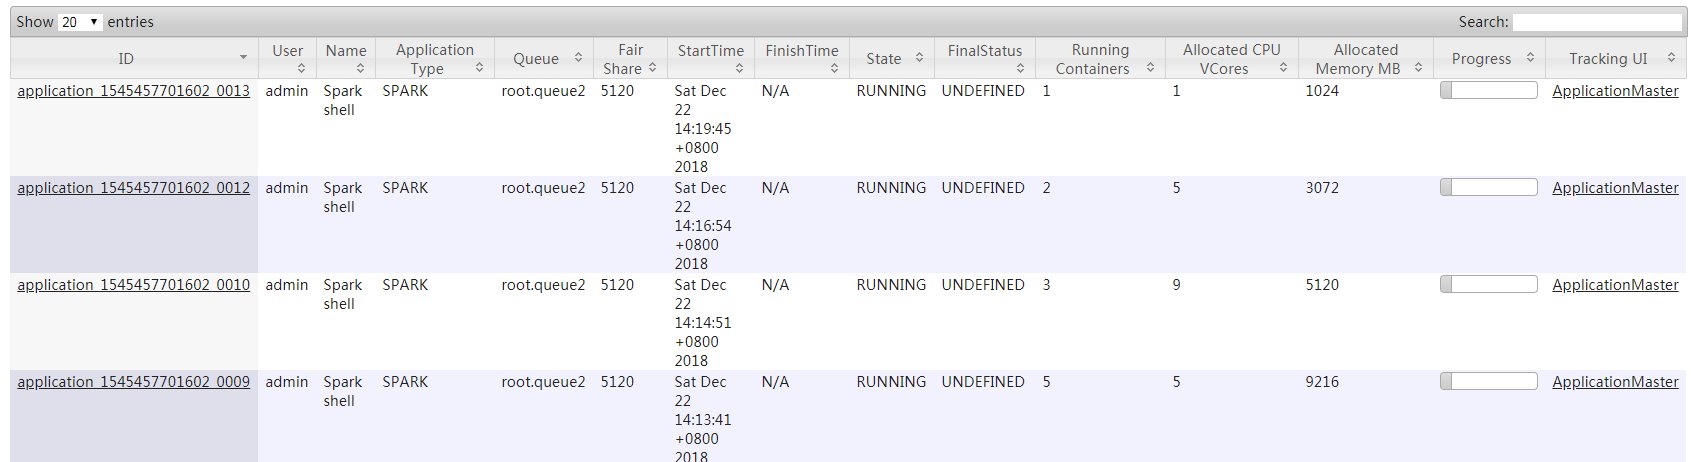
Task: Open ApplicationMaster for application 0012
Action: coord(1615,188)
